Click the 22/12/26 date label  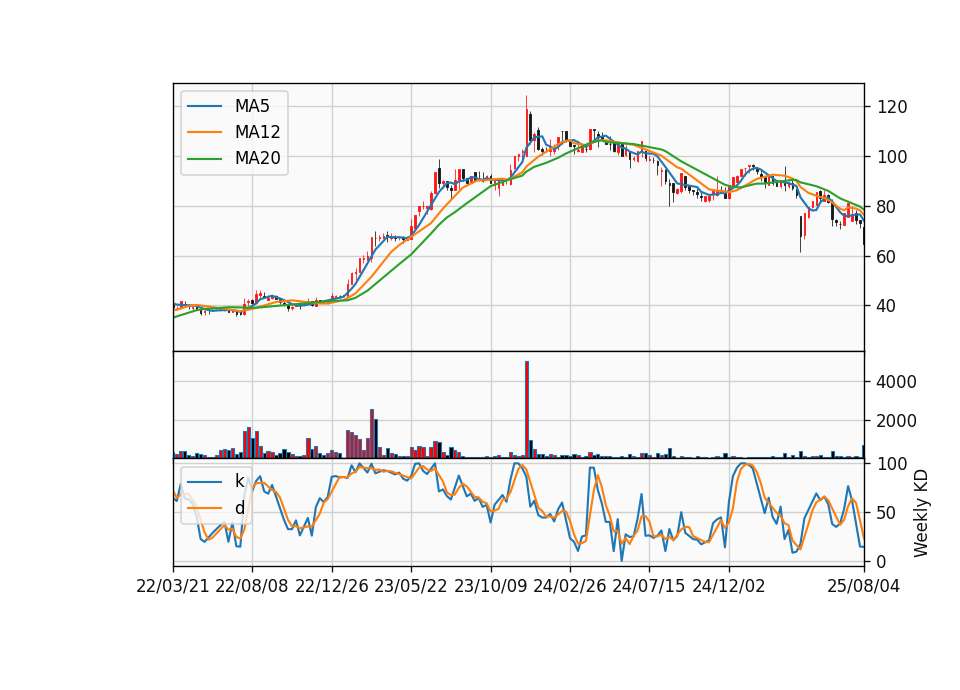tap(332, 586)
